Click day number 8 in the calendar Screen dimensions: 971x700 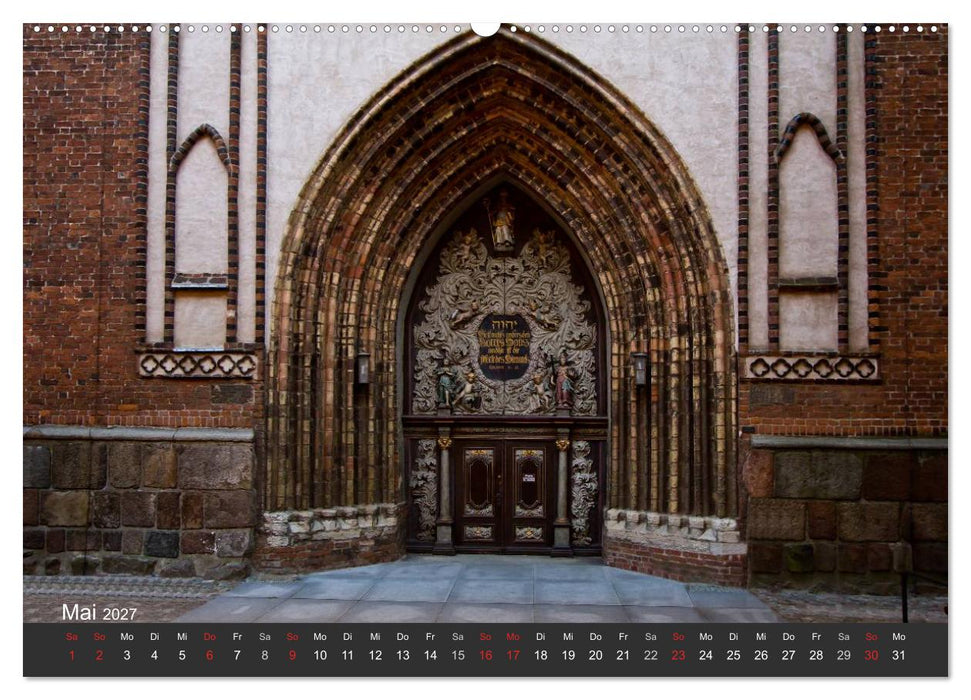(x=264, y=655)
